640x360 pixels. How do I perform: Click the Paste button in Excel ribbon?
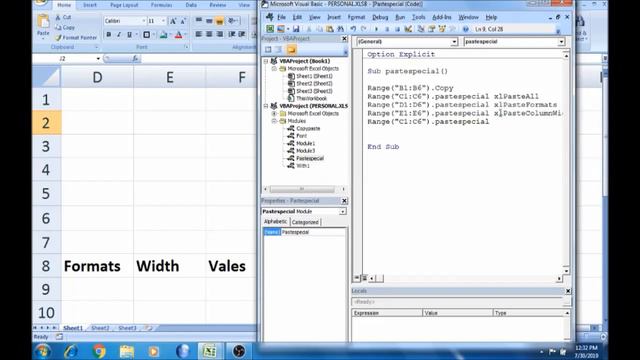point(43,26)
